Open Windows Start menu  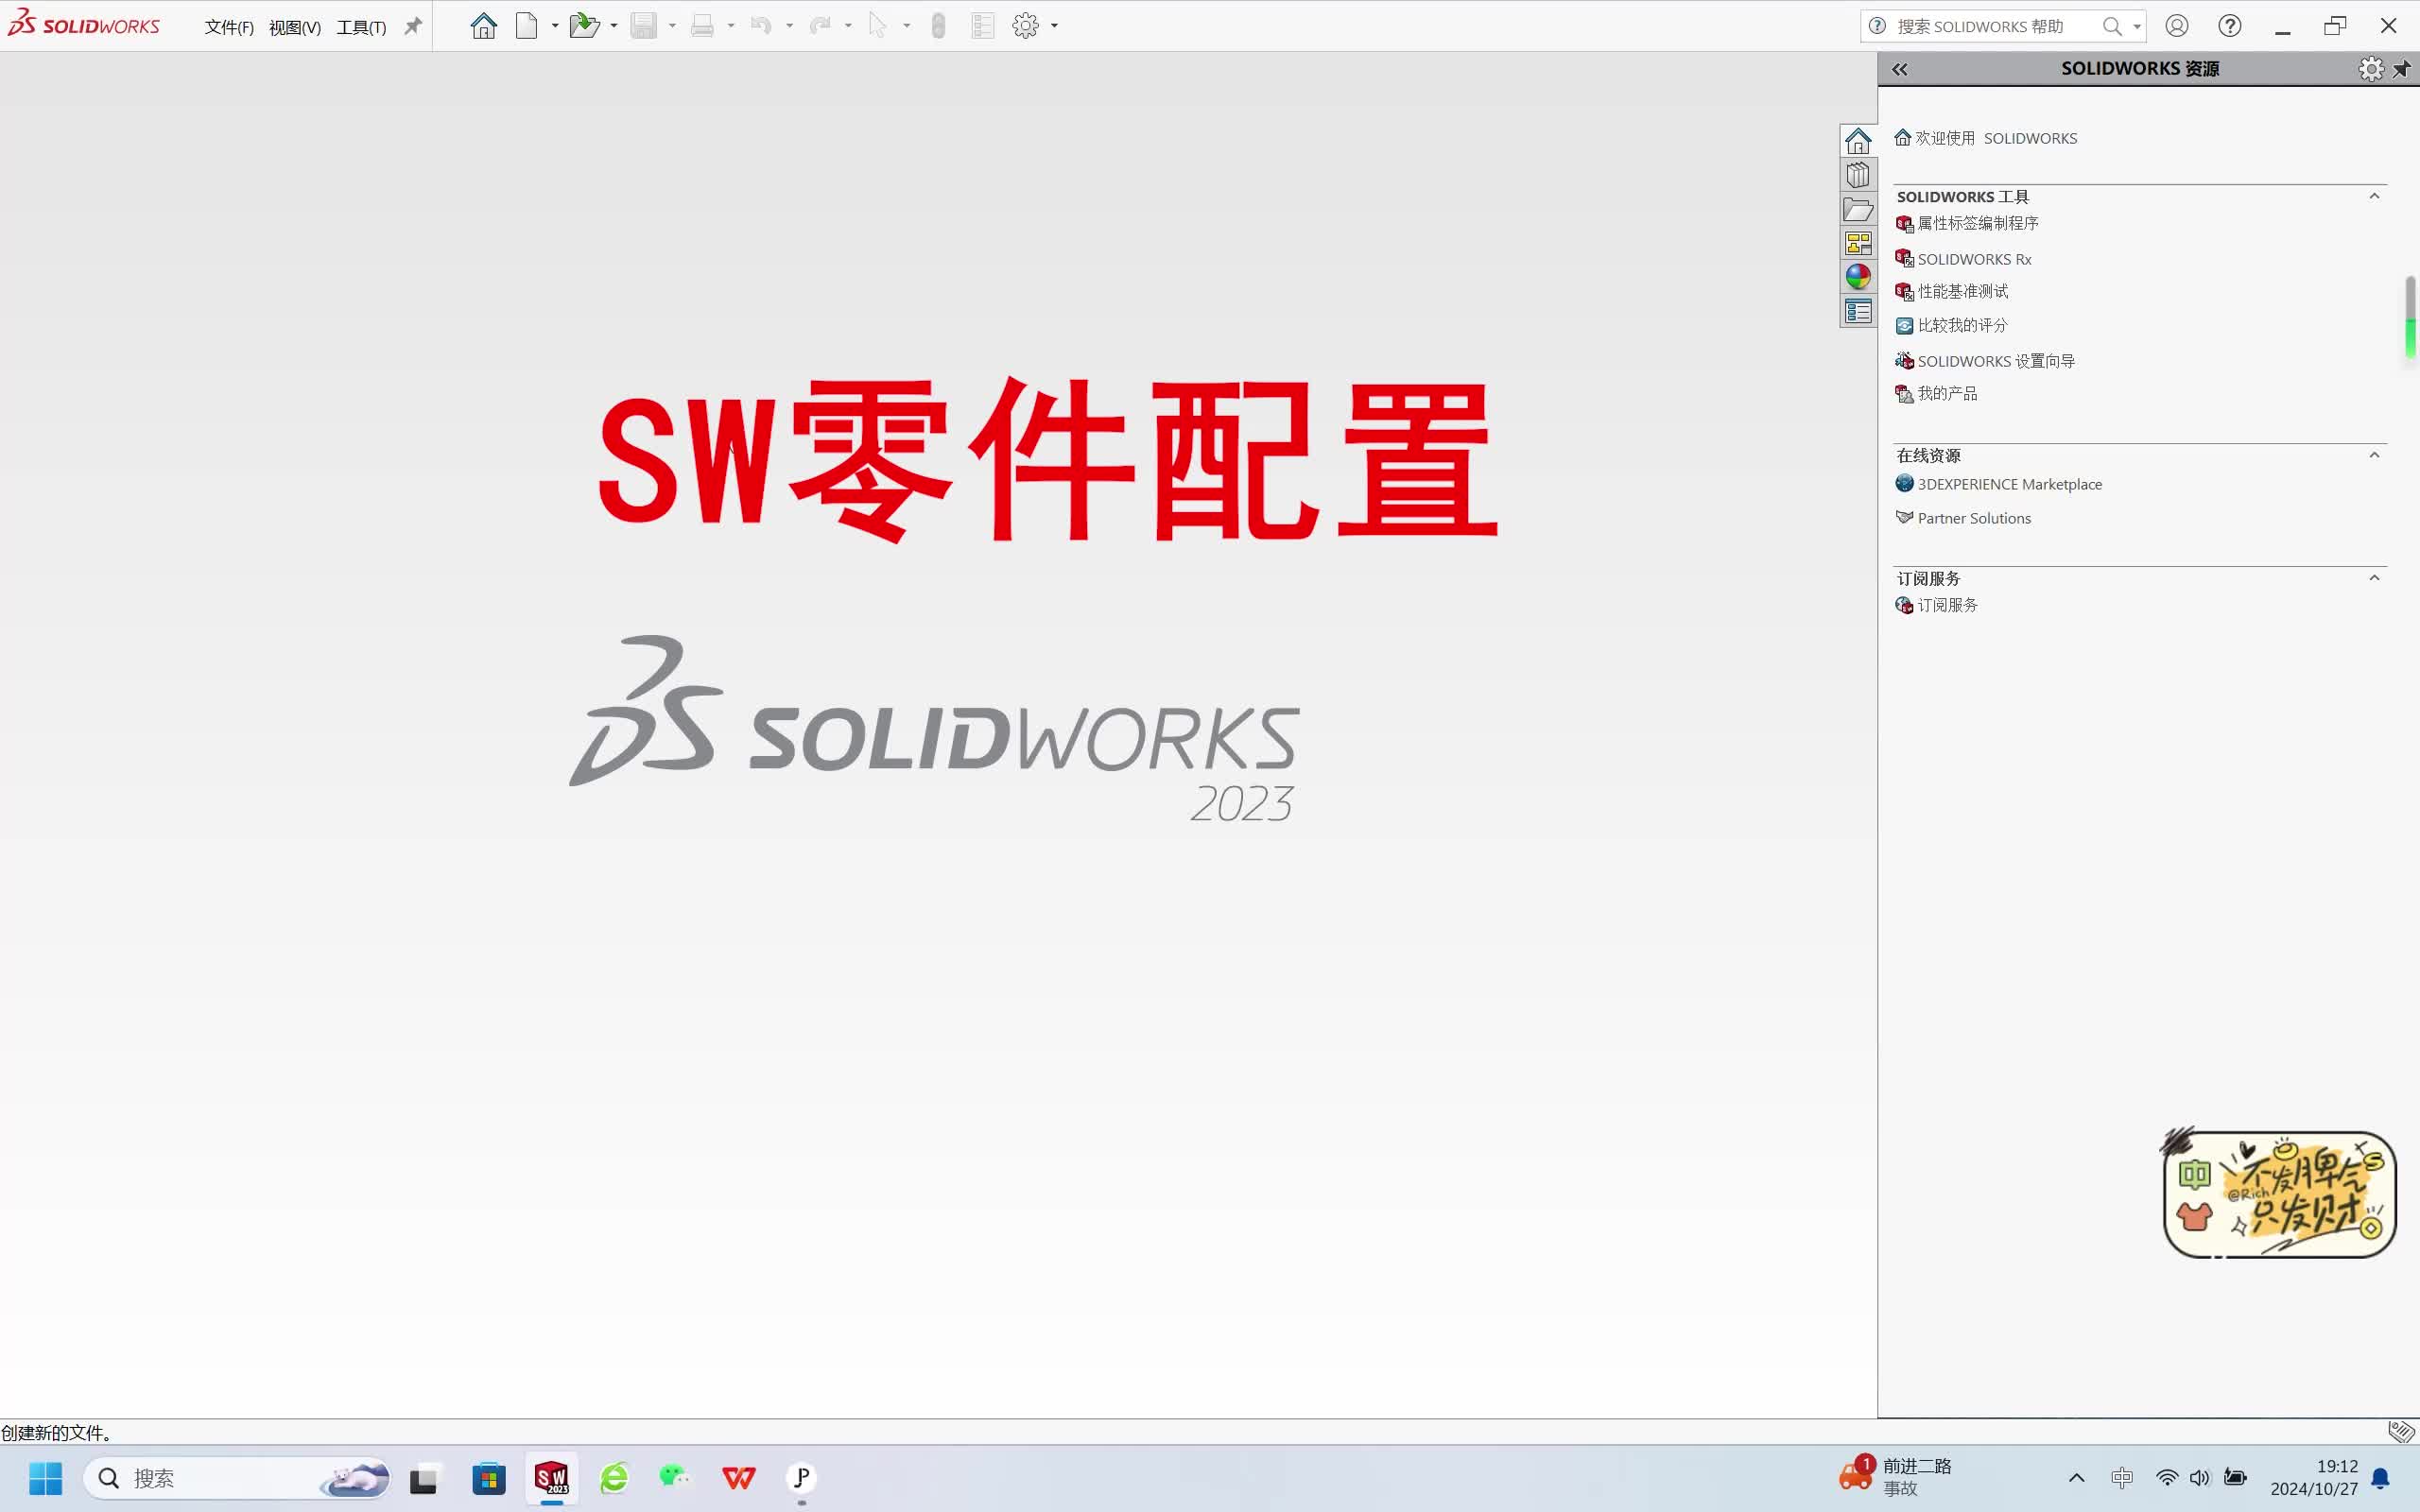tap(46, 1478)
